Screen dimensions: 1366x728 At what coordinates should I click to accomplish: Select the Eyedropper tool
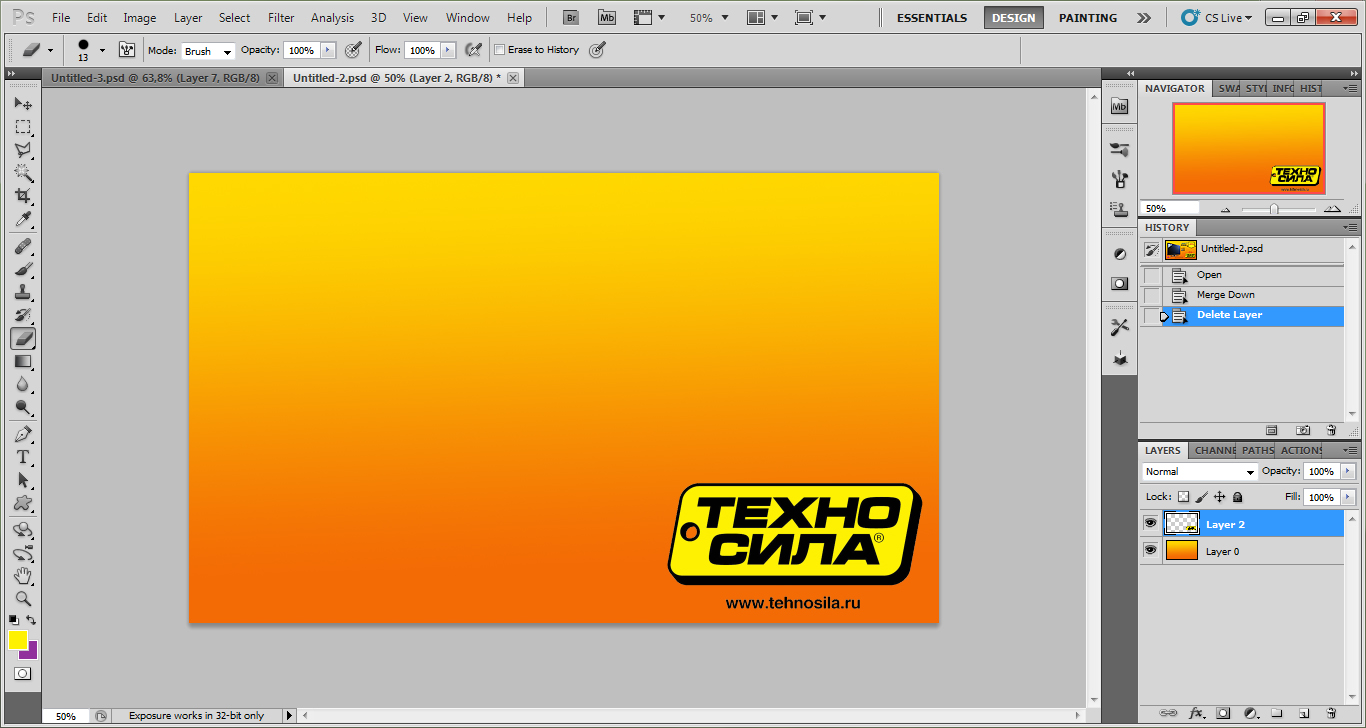(22, 218)
